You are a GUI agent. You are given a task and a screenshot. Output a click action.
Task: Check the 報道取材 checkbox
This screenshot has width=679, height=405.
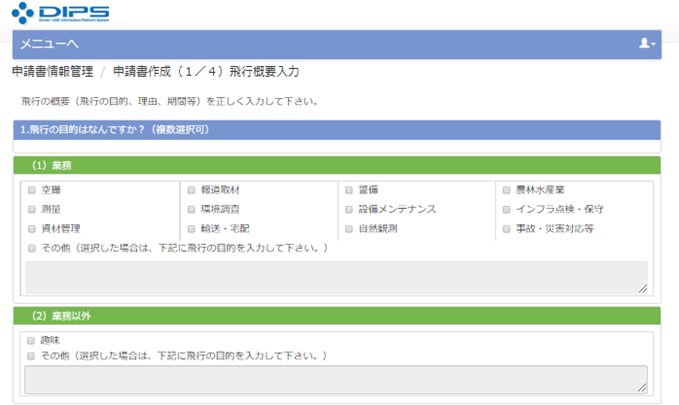[x=191, y=190]
